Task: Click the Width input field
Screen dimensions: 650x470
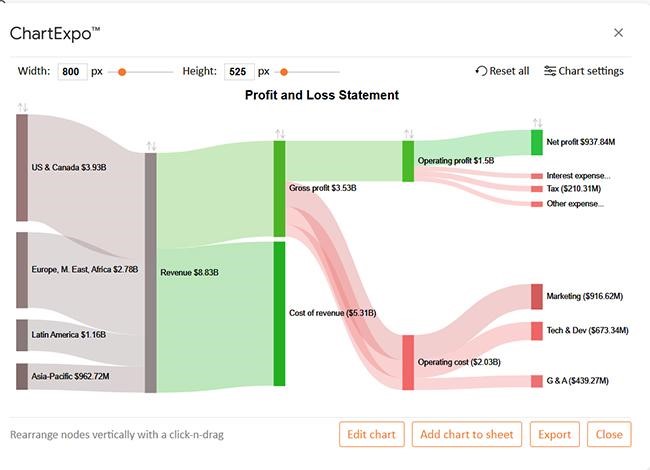Action: 73,72
